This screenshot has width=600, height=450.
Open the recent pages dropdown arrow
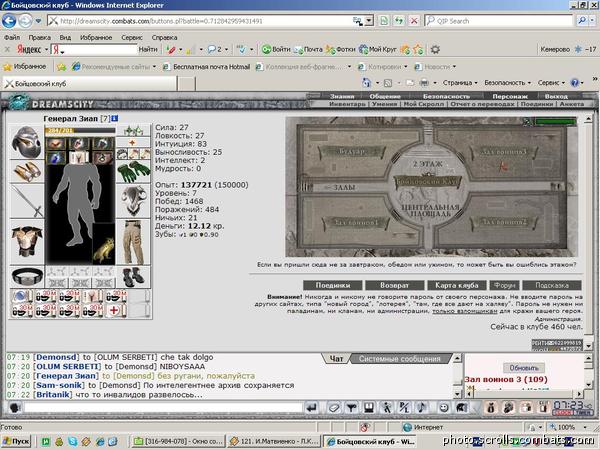(x=38, y=21)
